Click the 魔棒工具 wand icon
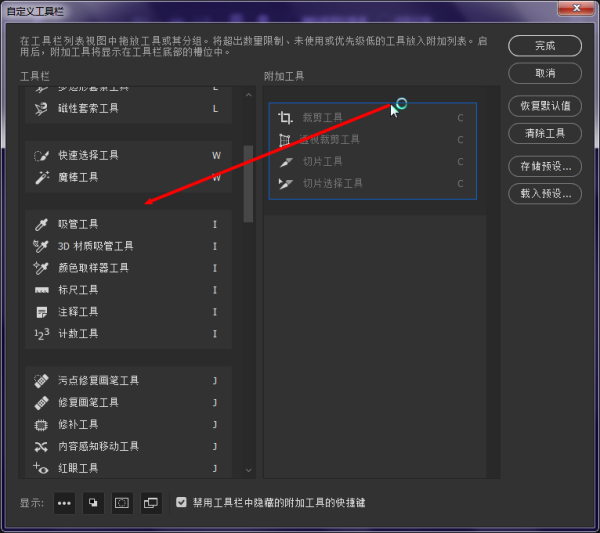600x533 pixels. click(x=42, y=177)
